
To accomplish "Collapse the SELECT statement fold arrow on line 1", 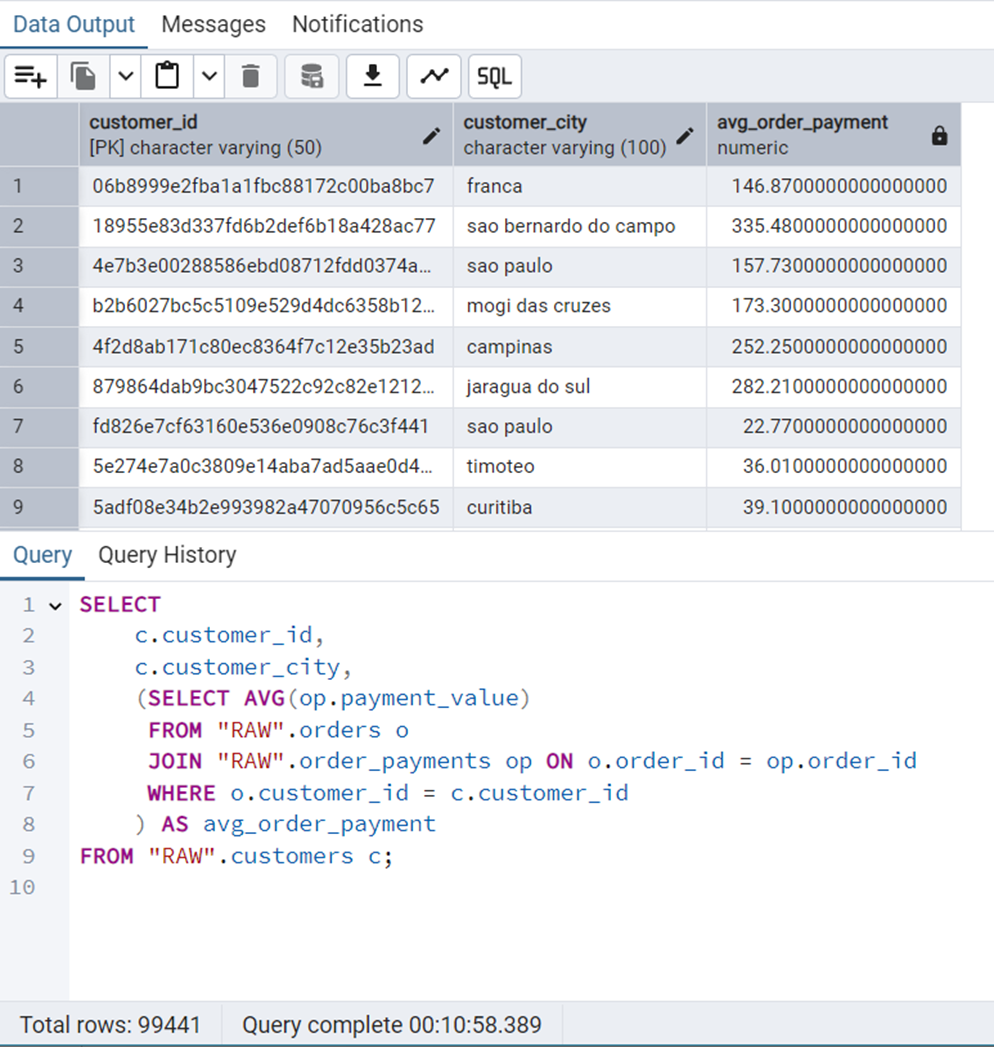I will tap(54, 605).
